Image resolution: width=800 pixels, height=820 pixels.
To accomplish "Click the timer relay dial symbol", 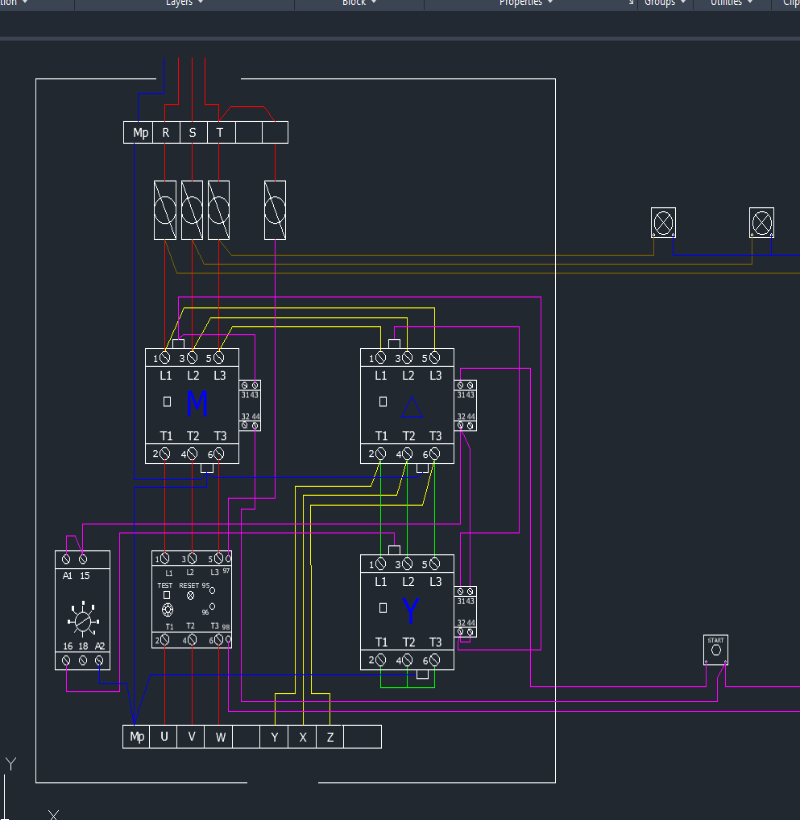I will tap(82, 621).
